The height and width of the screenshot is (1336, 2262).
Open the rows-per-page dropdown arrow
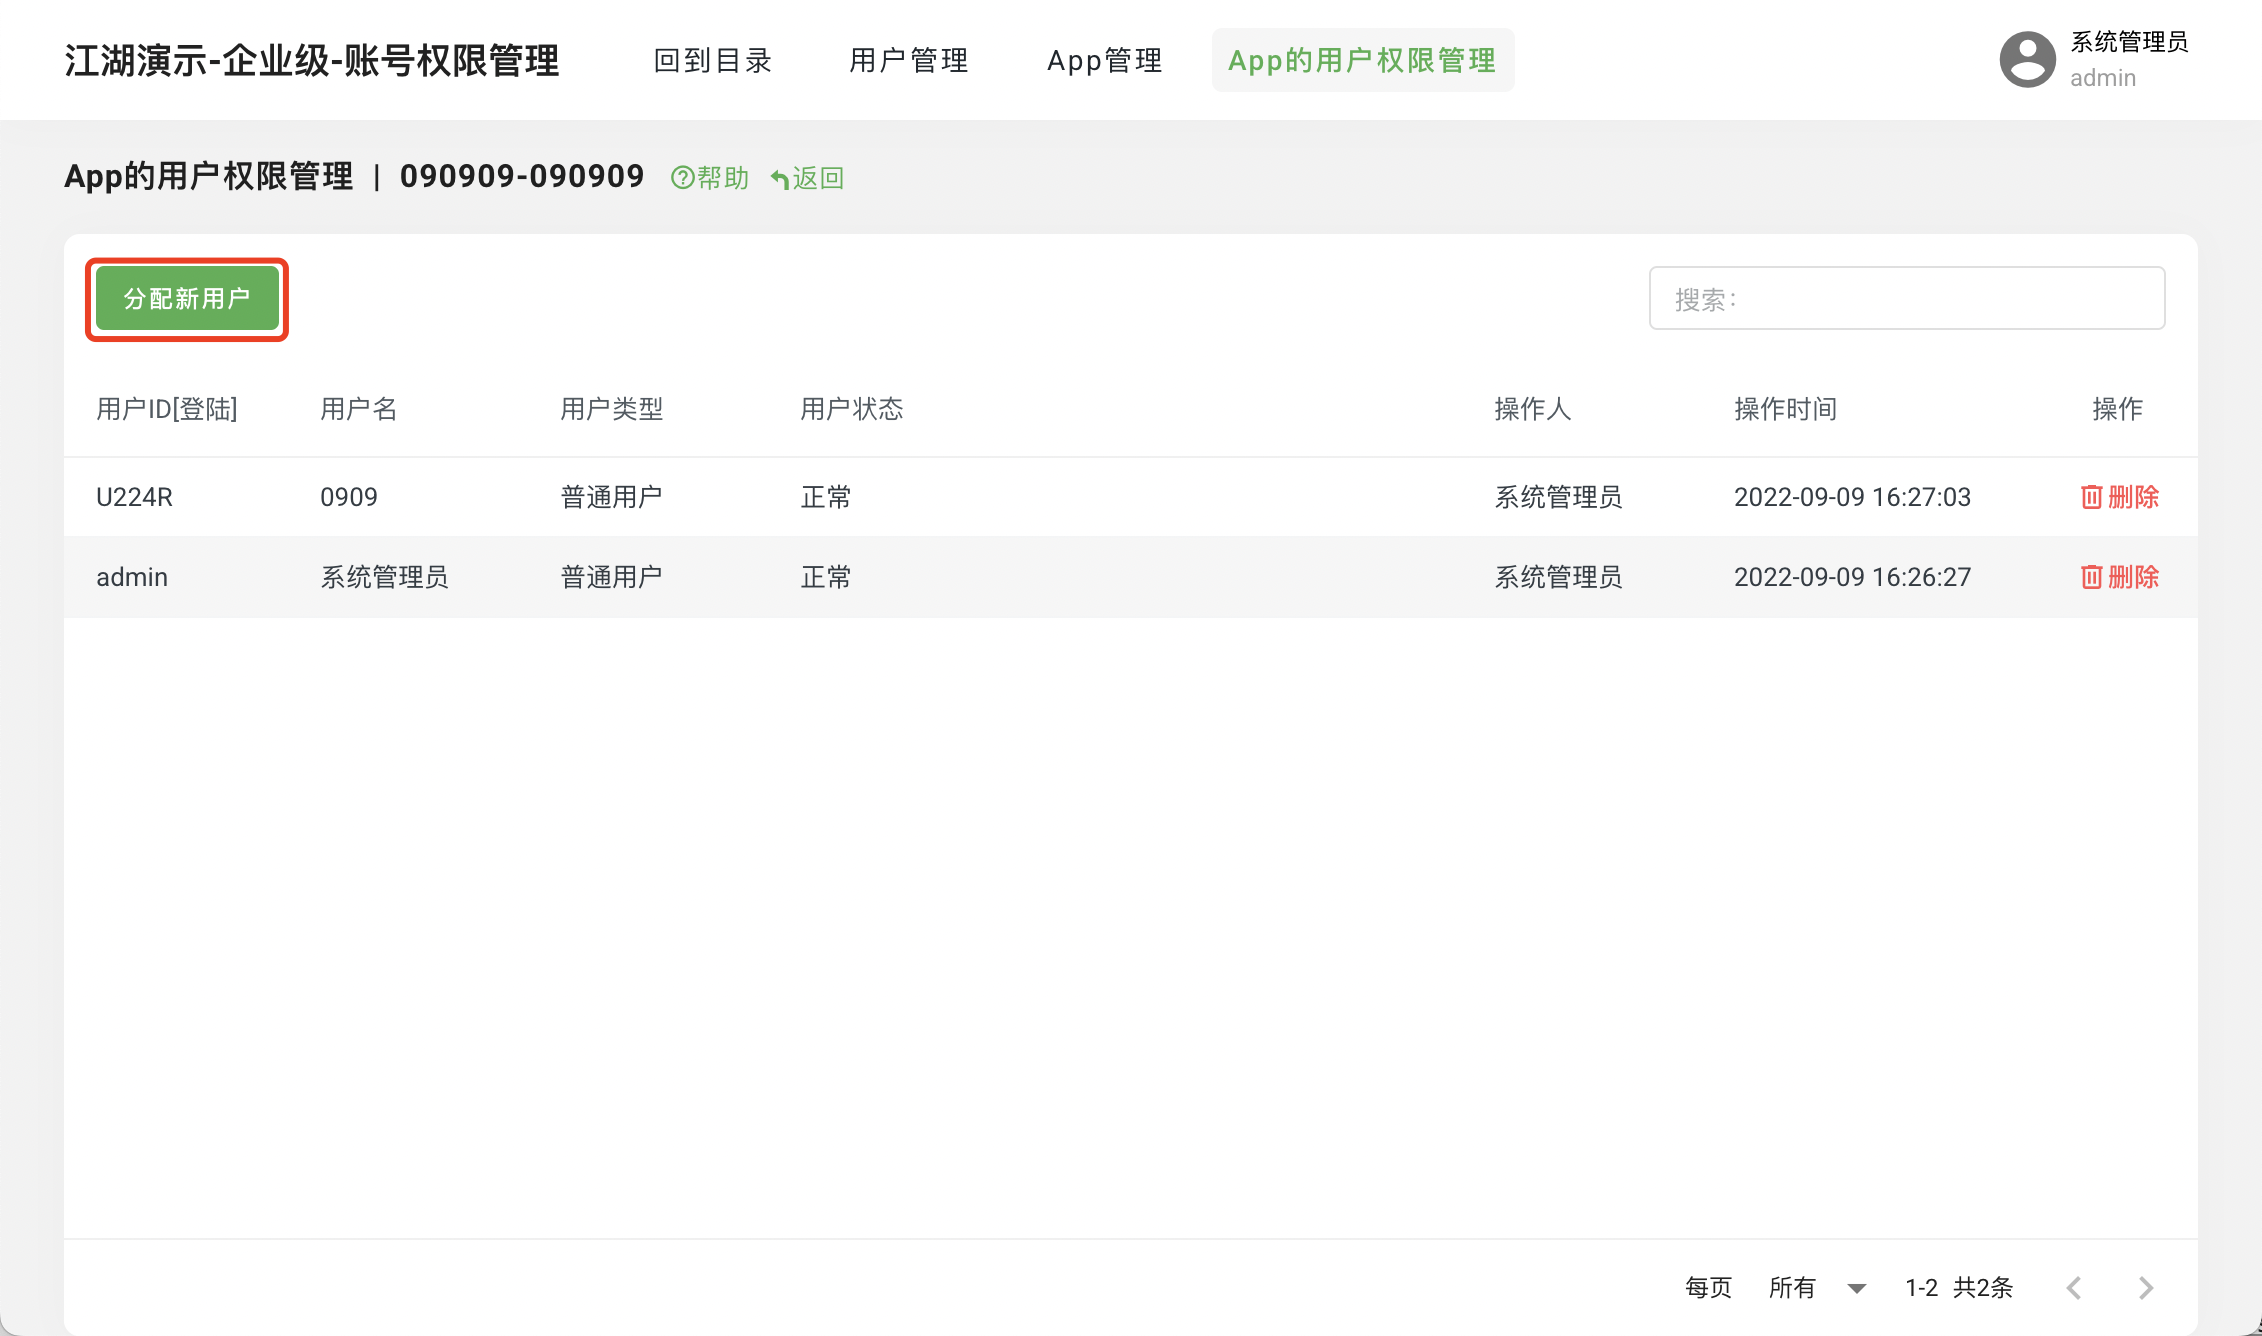tap(1856, 1288)
